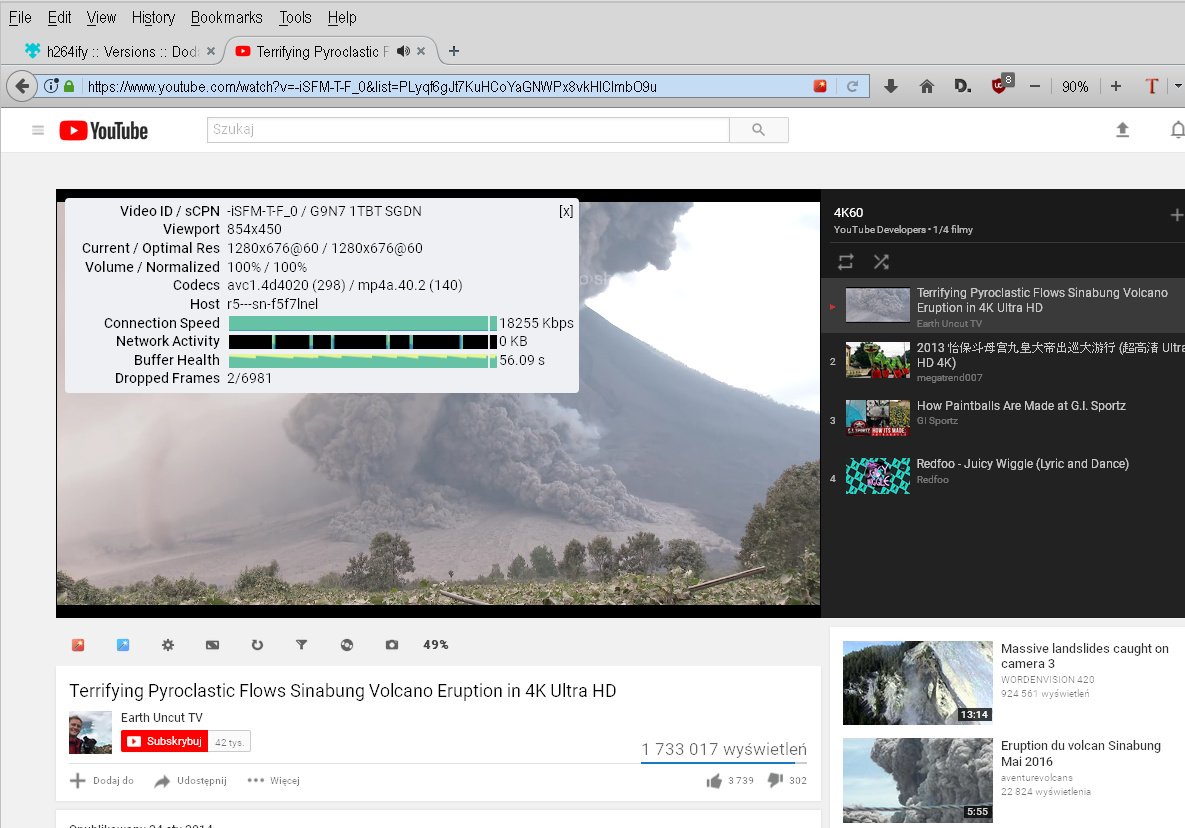Viewport: 1185px width, 828px height.
Task: Open the Edit menu
Action: click(60, 17)
